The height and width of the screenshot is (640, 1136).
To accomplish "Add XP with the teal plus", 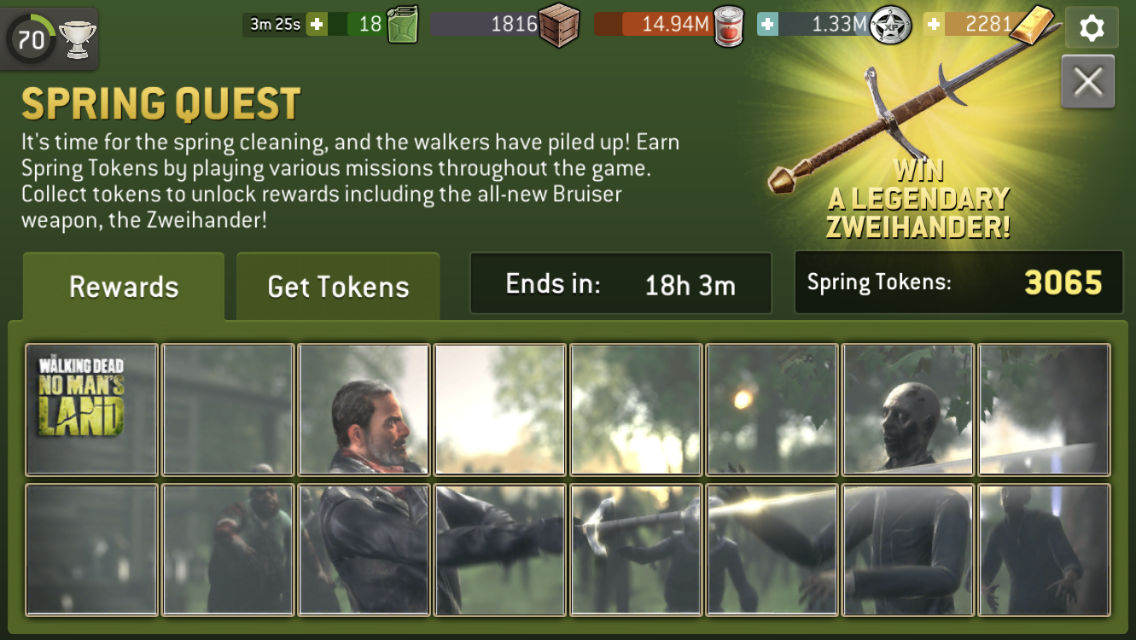I will tap(767, 25).
